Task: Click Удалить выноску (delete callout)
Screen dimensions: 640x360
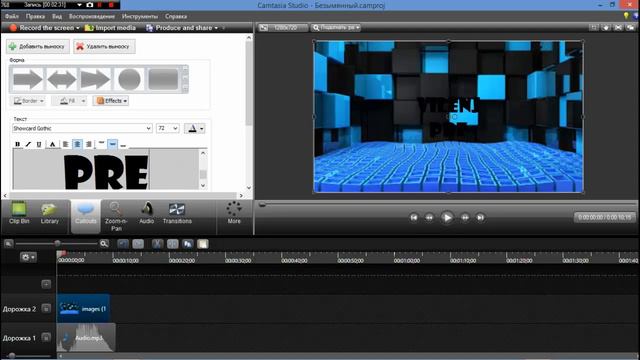Action: click(104, 46)
